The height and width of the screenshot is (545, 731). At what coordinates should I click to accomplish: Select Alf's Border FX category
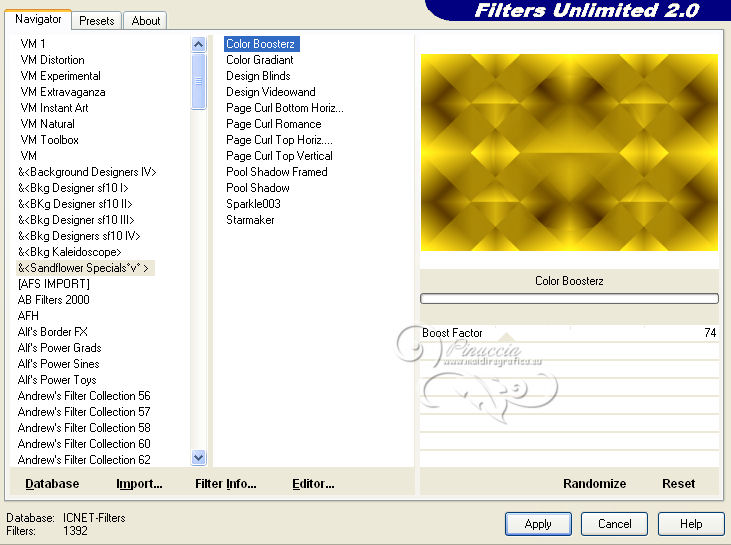pyautogui.click(x=52, y=332)
